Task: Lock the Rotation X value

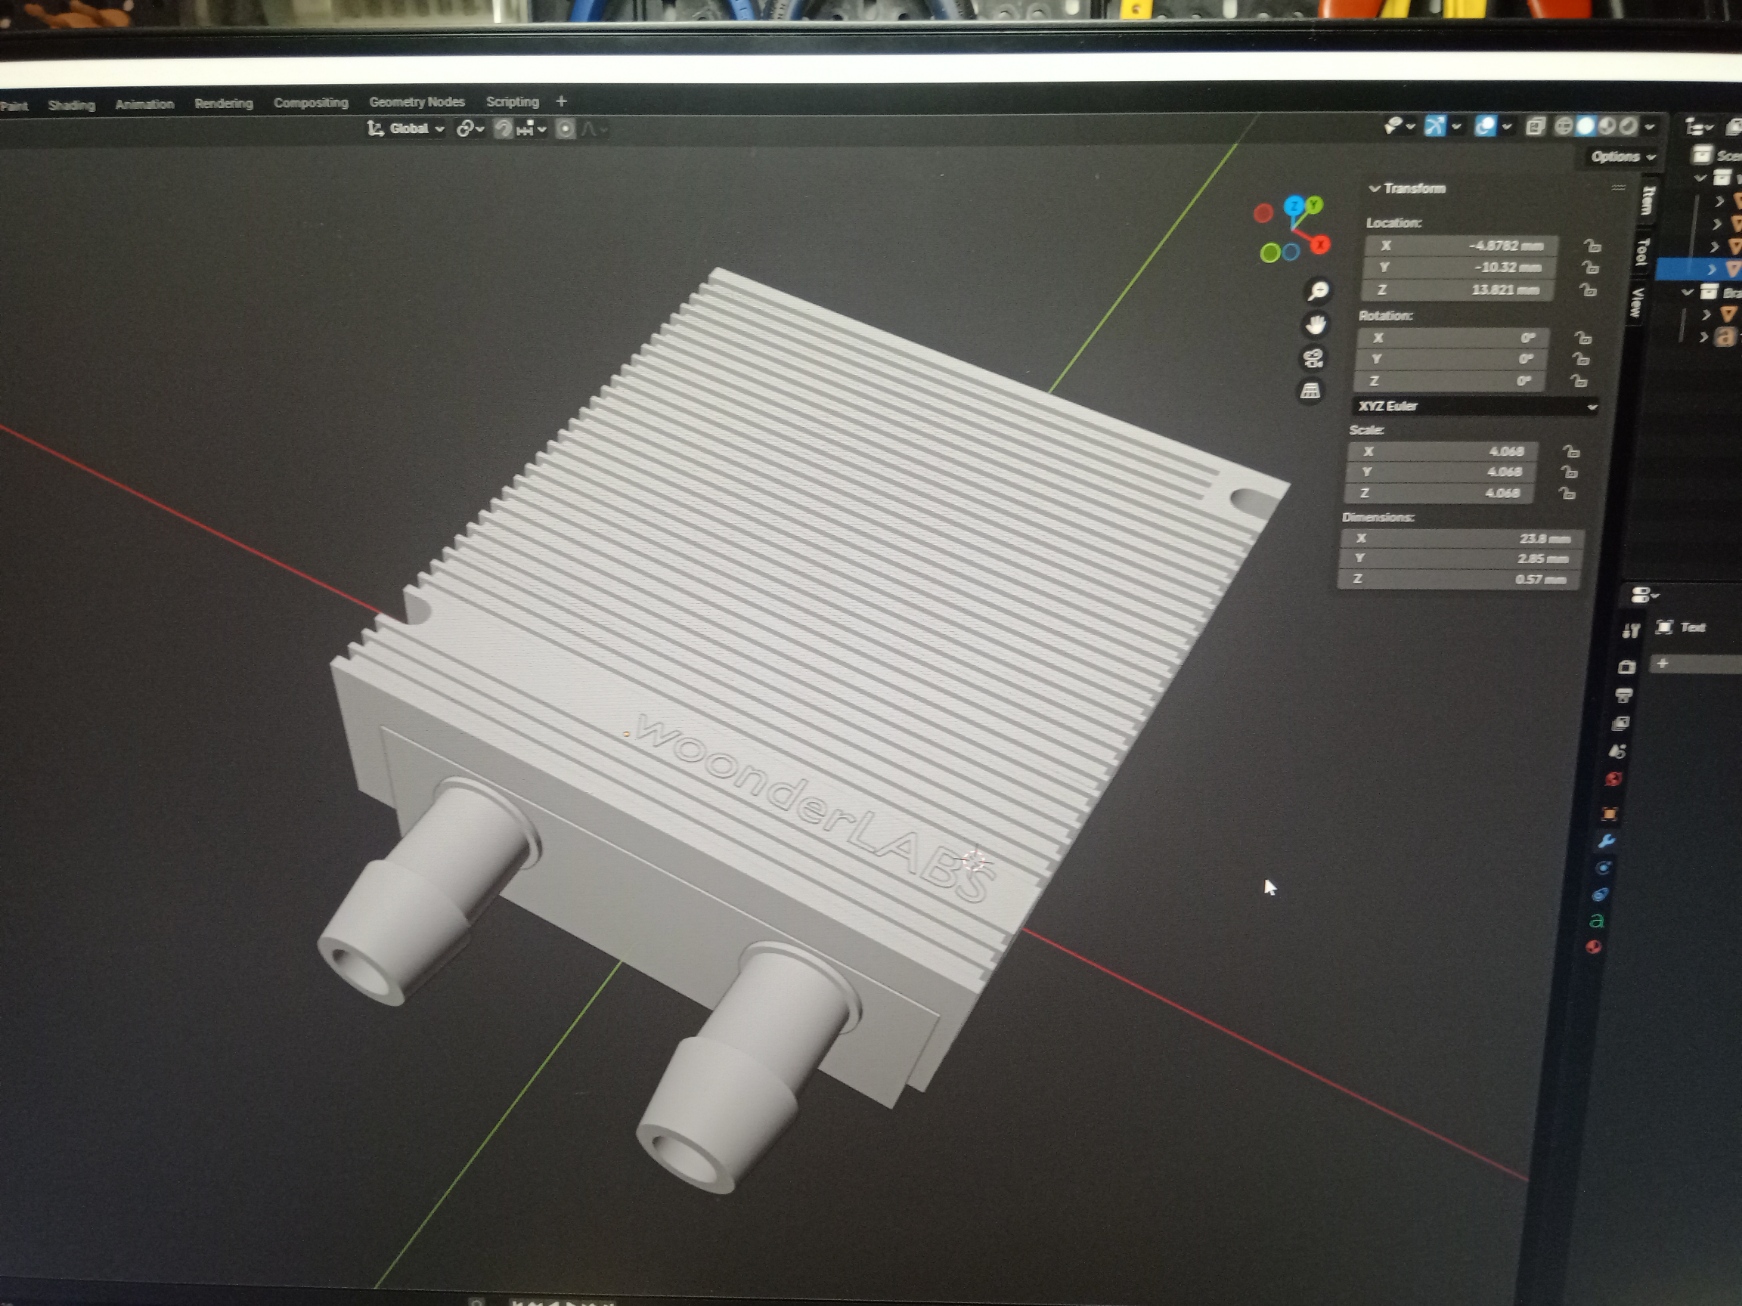Action: [1582, 338]
